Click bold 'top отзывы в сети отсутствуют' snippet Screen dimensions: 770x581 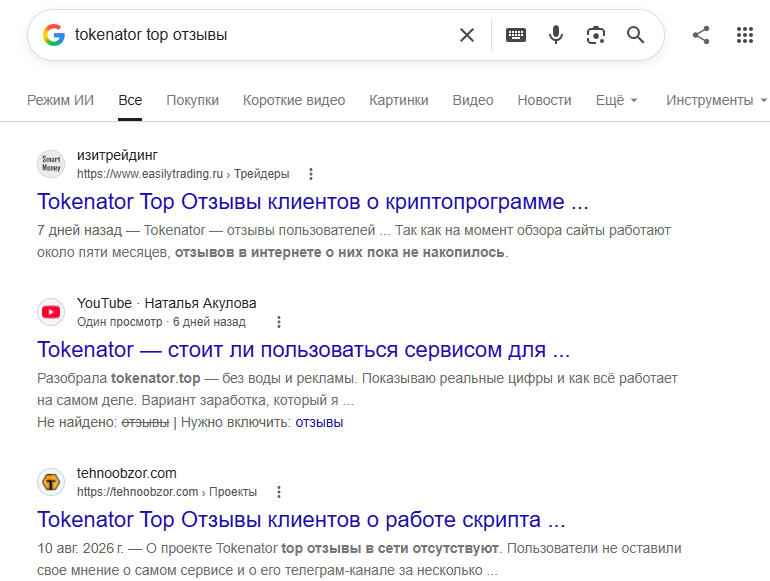coord(390,549)
